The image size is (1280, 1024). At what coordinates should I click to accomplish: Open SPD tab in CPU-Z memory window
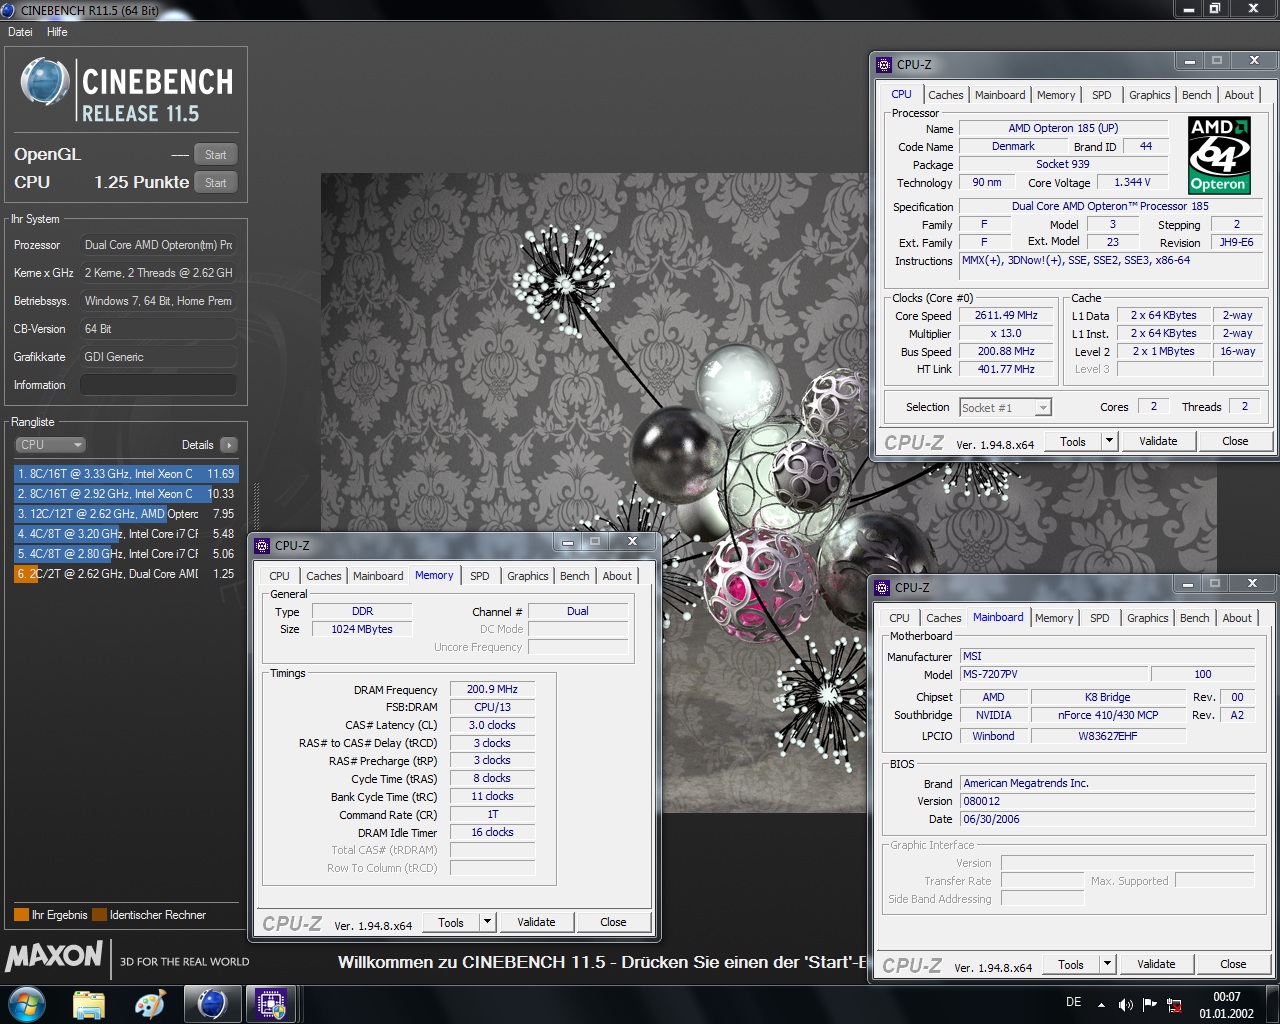pyautogui.click(x=480, y=576)
